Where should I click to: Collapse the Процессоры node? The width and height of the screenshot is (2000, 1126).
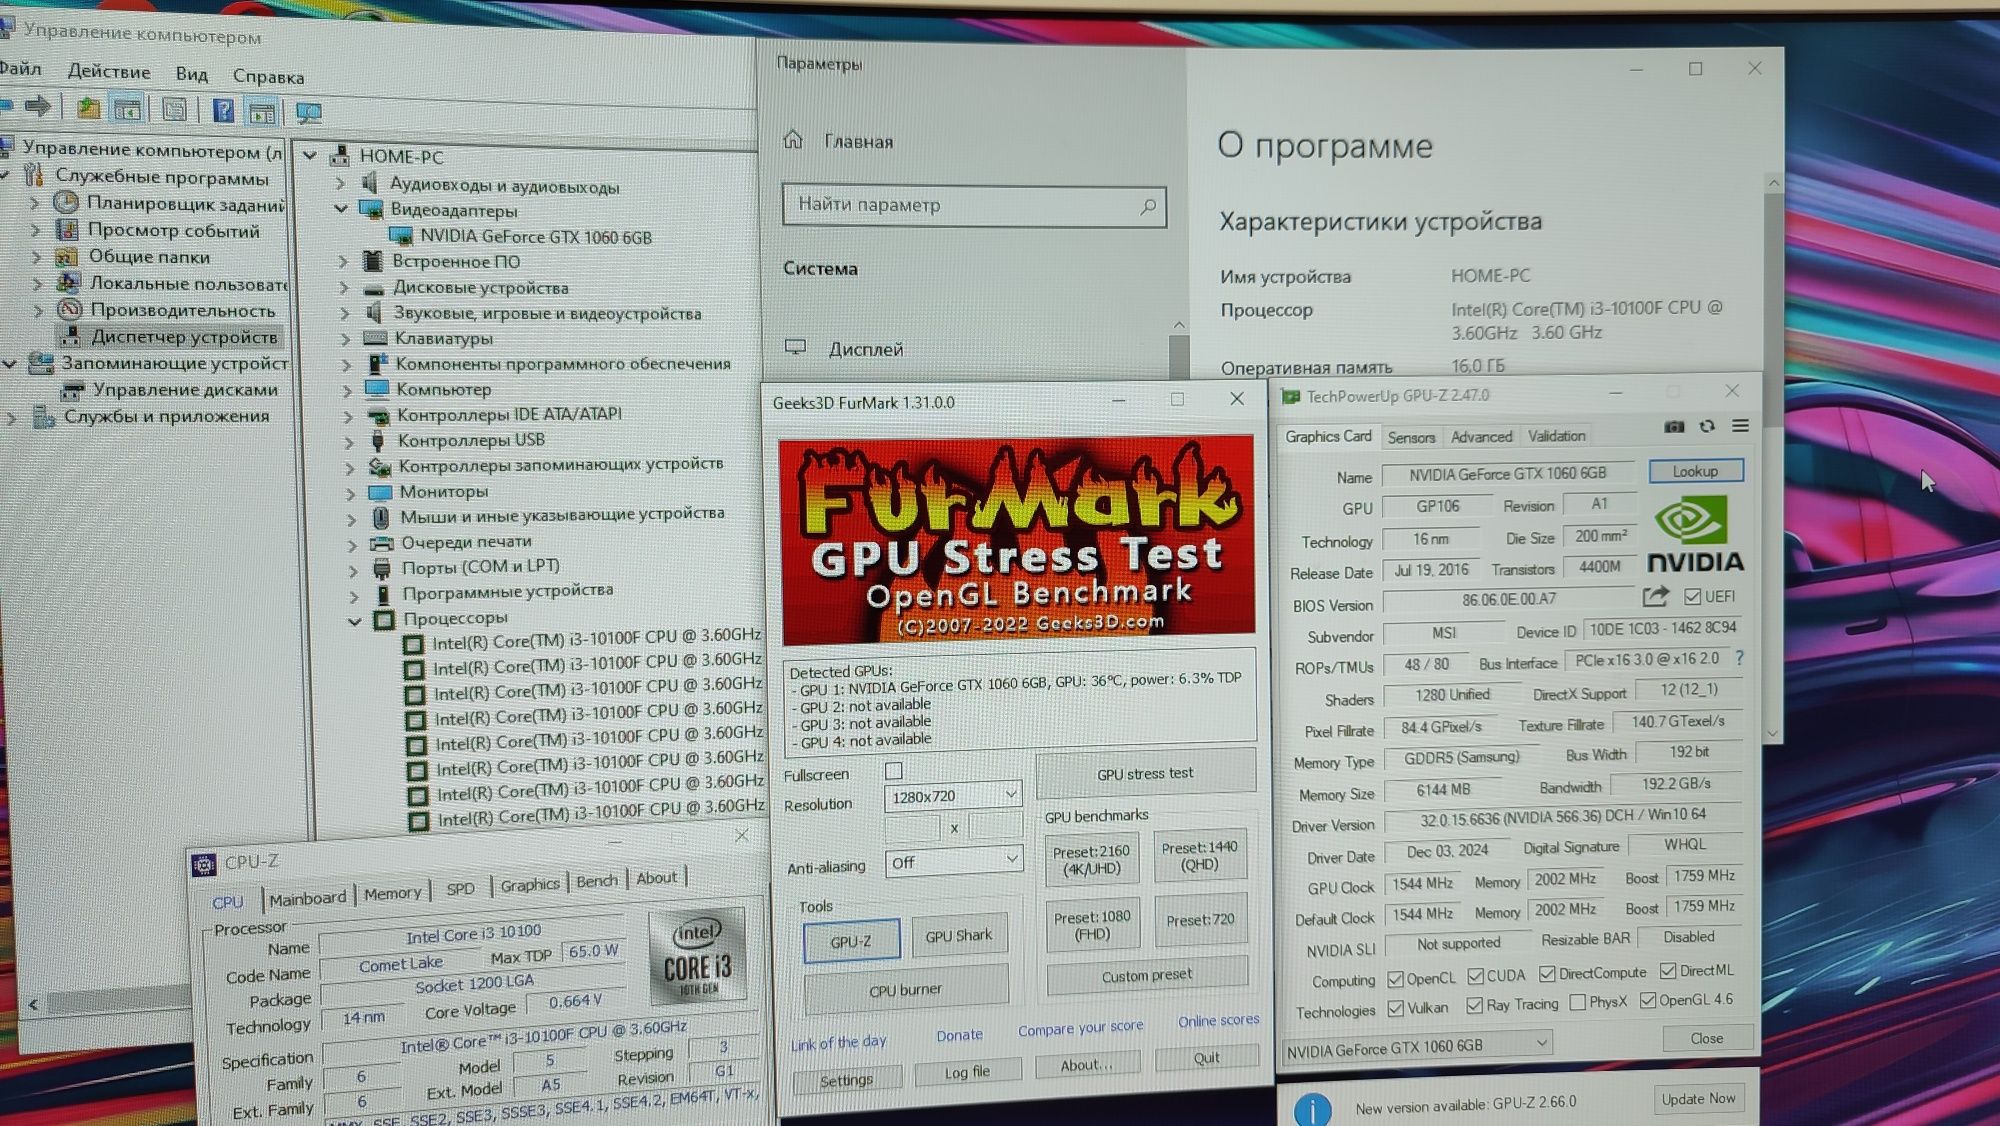tap(354, 620)
